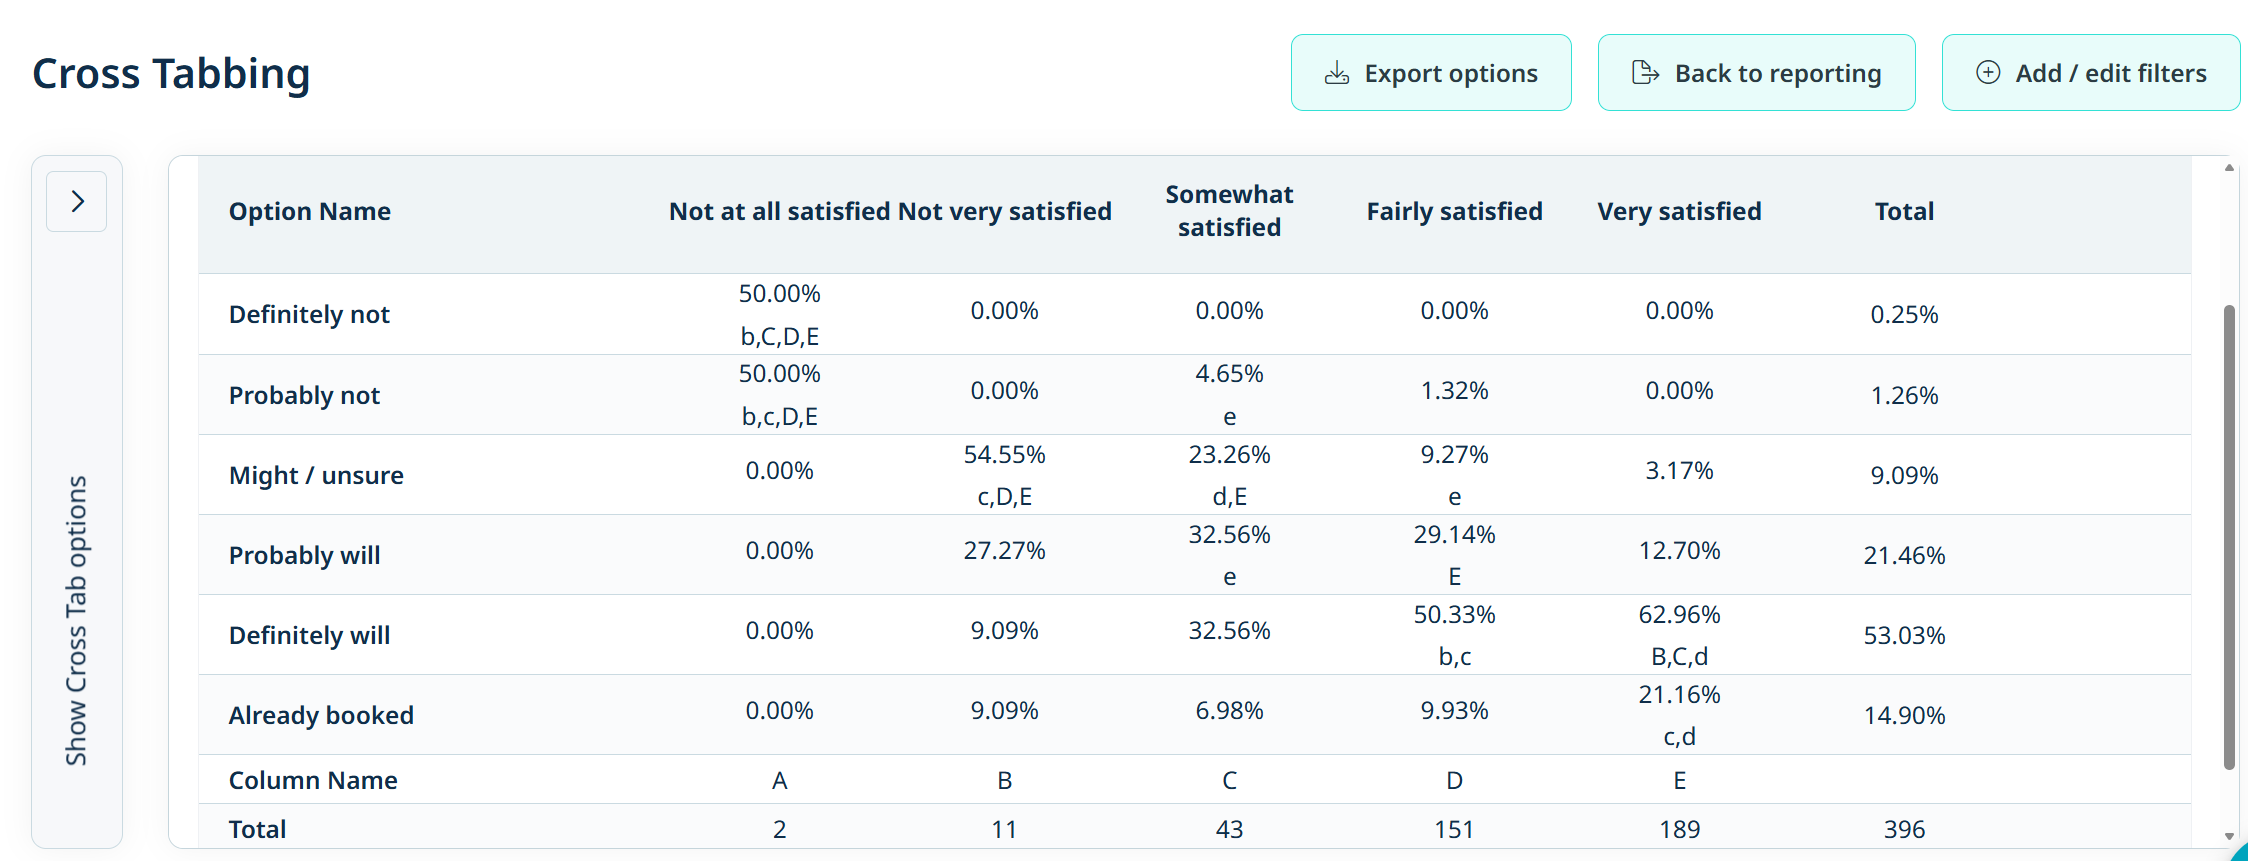Select the Might / unsure row label
2248x861 pixels.
point(316,476)
